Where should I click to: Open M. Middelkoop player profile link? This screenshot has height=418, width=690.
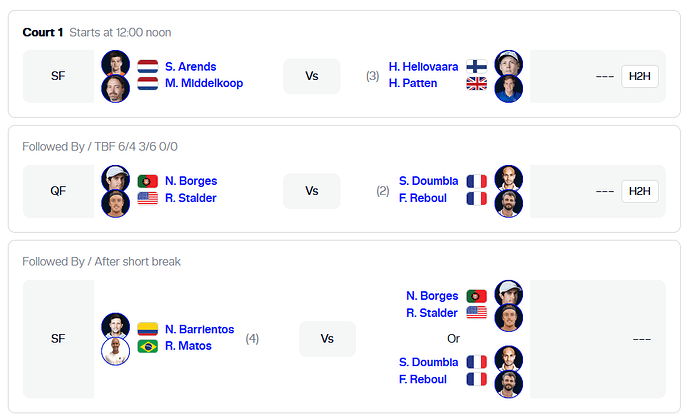(x=204, y=83)
